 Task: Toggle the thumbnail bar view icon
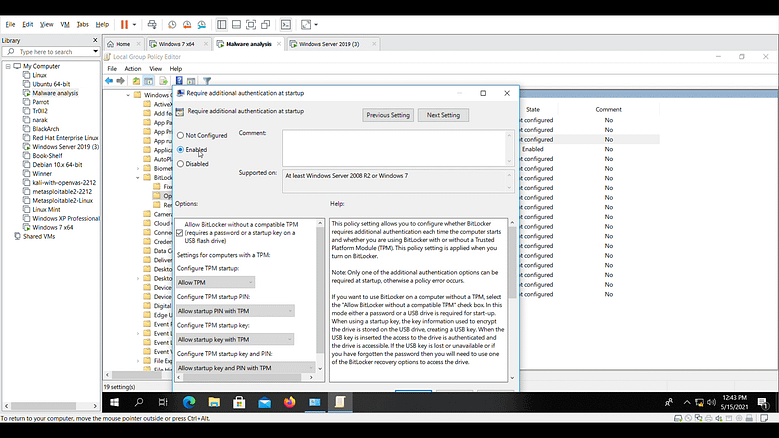point(236,24)
